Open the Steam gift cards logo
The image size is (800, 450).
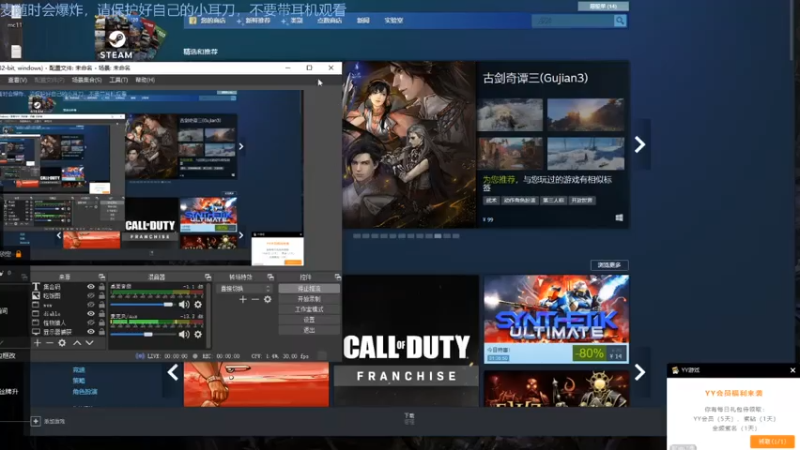[x=130, y=38]
